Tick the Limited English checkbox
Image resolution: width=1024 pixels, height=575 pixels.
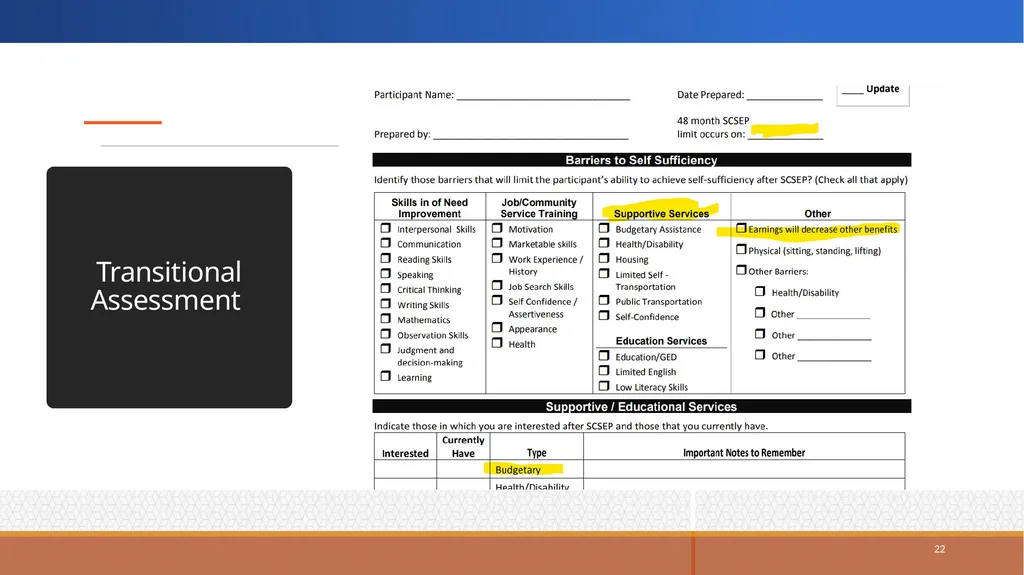[603, 370]
